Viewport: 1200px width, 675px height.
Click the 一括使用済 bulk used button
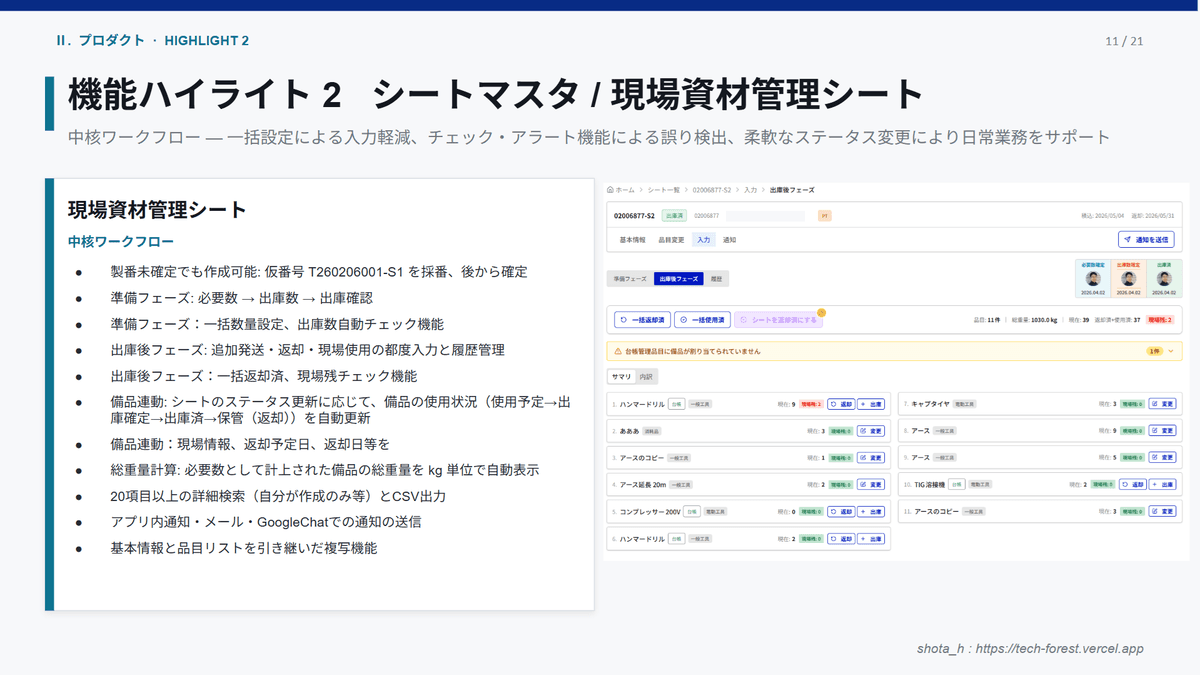[x=702, y=320]
